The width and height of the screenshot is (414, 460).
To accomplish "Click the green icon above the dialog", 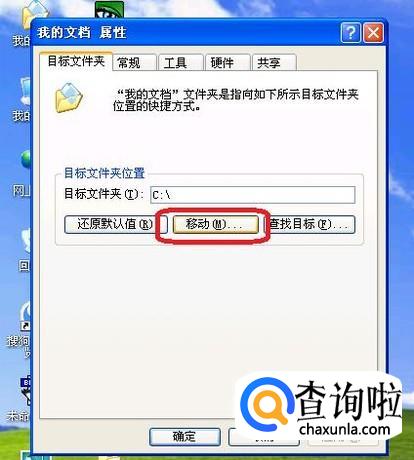I will click(x=109, y=10).
